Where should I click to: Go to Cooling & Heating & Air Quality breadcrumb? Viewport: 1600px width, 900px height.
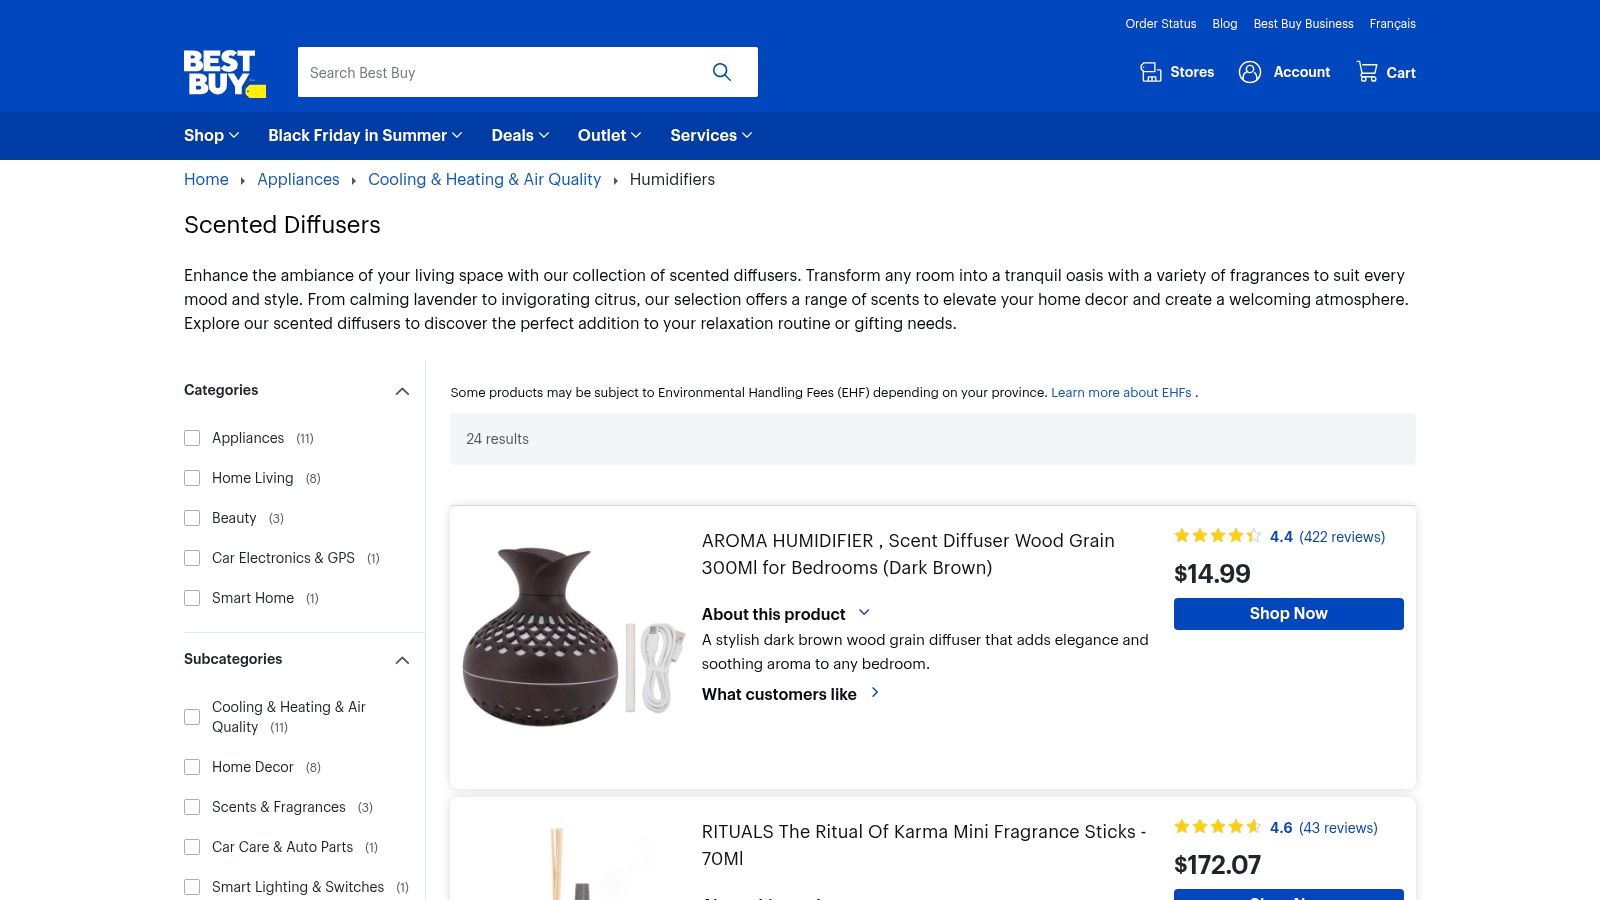click(484, 179)
